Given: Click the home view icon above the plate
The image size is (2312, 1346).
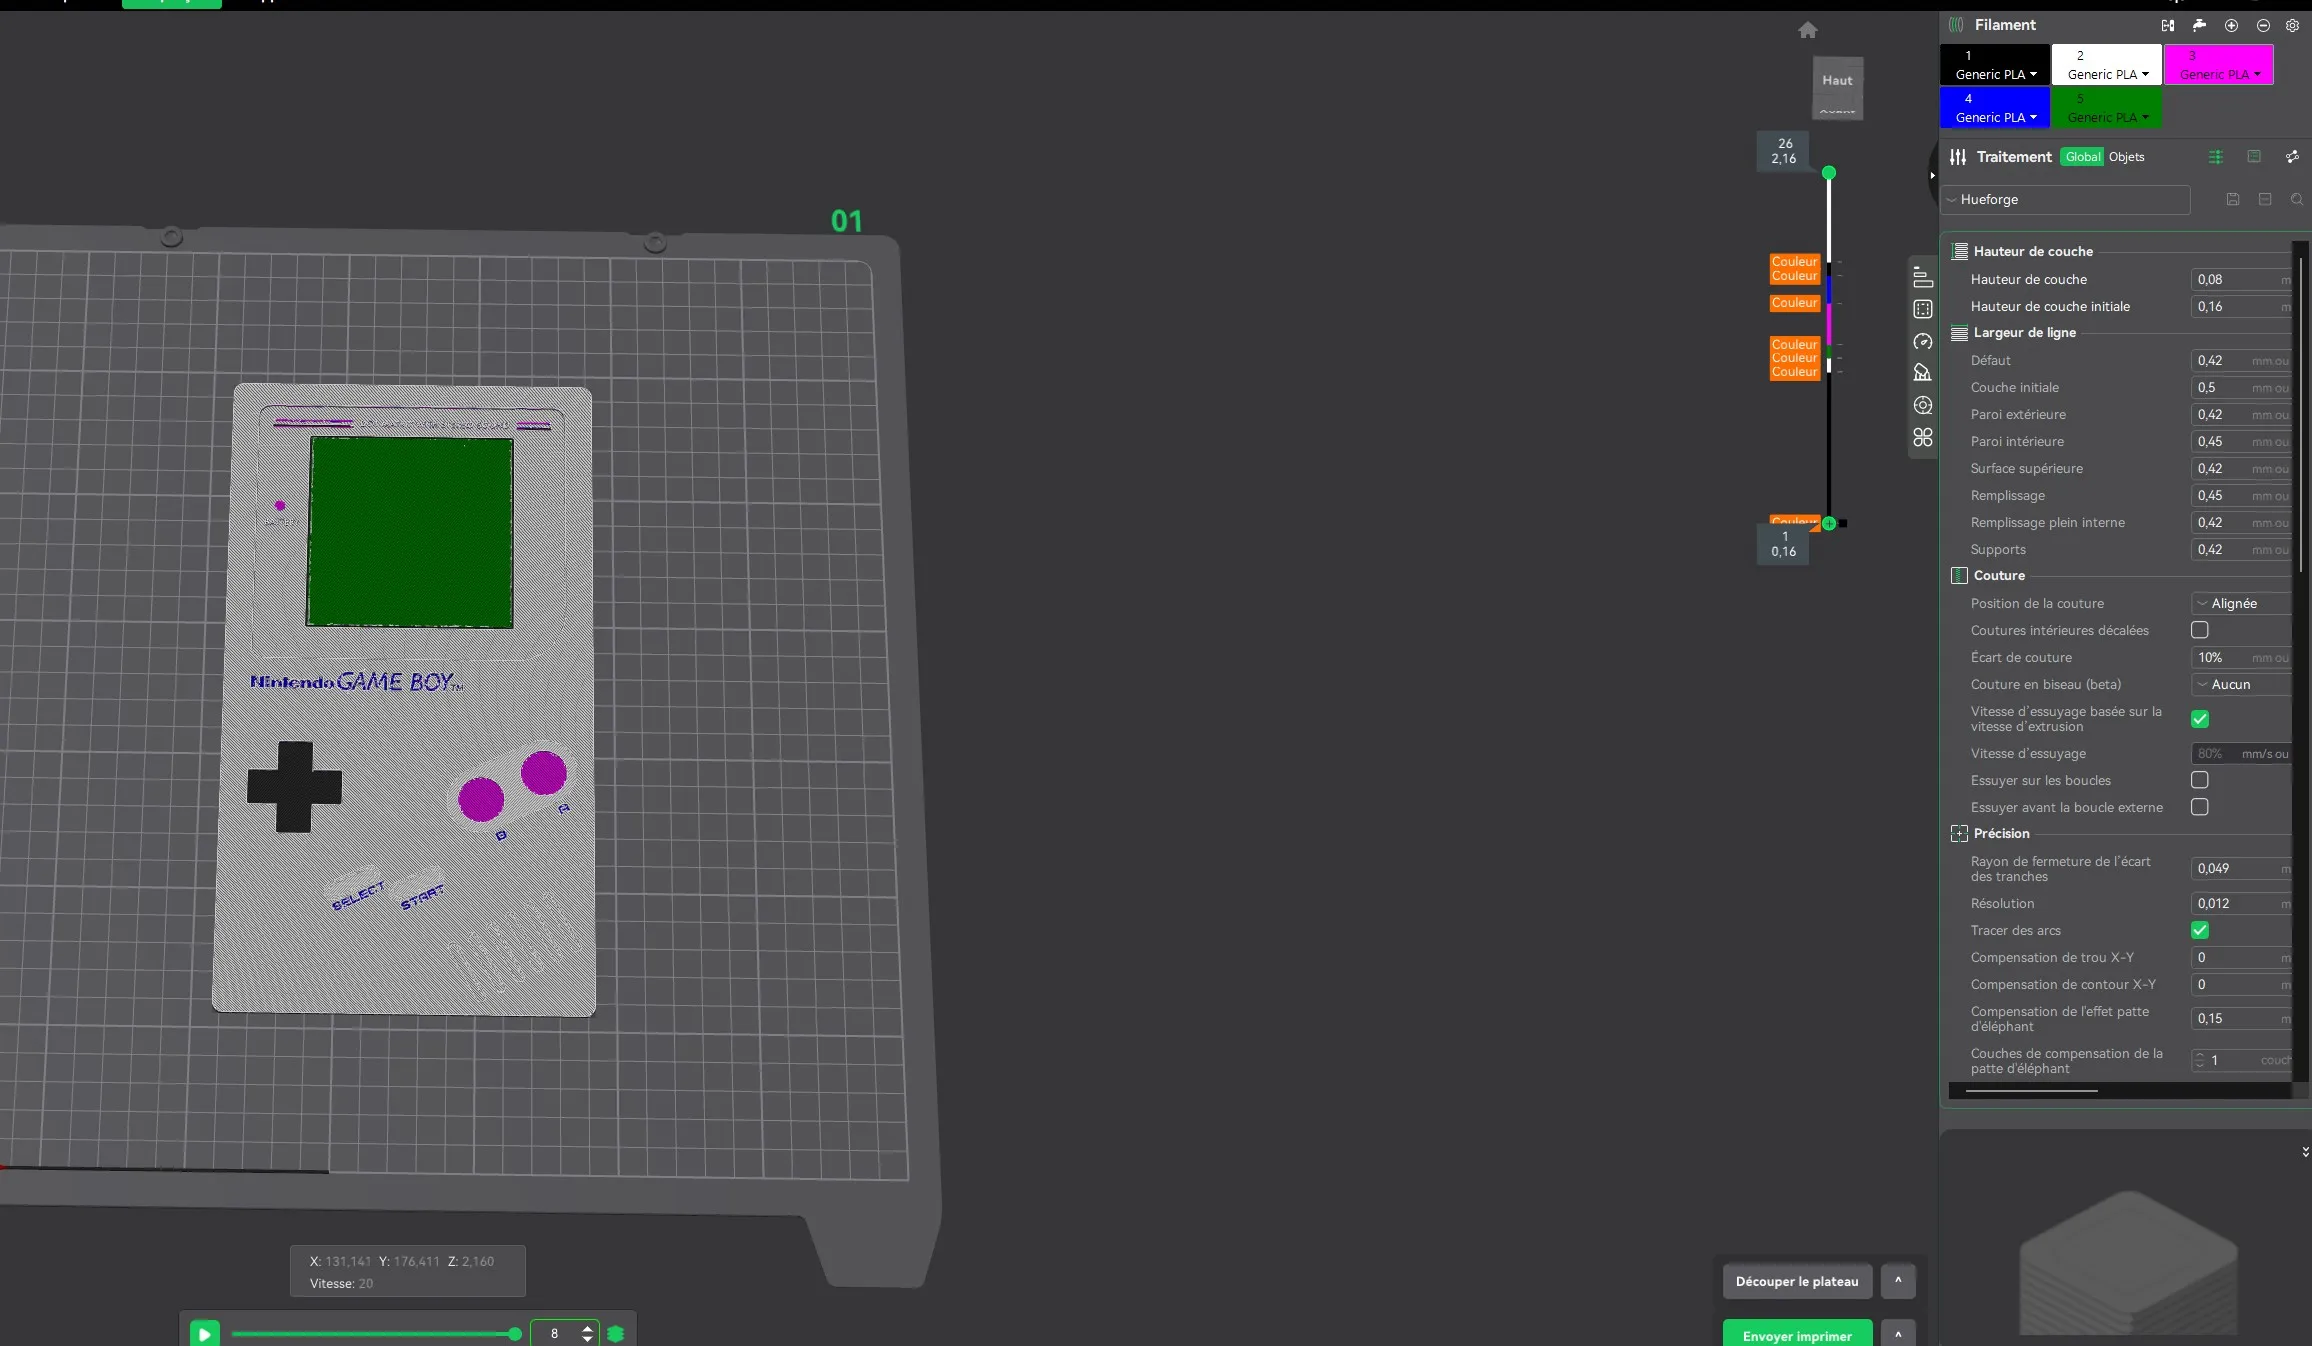Looking at the screenshot, I should point(1807,30).
